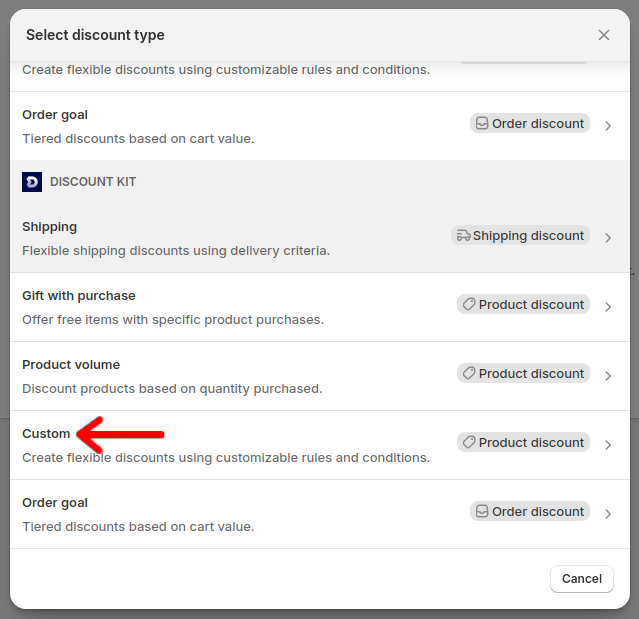Select Gift with purchase discount type
Screen dimensions: 639x619
(79, 295)
